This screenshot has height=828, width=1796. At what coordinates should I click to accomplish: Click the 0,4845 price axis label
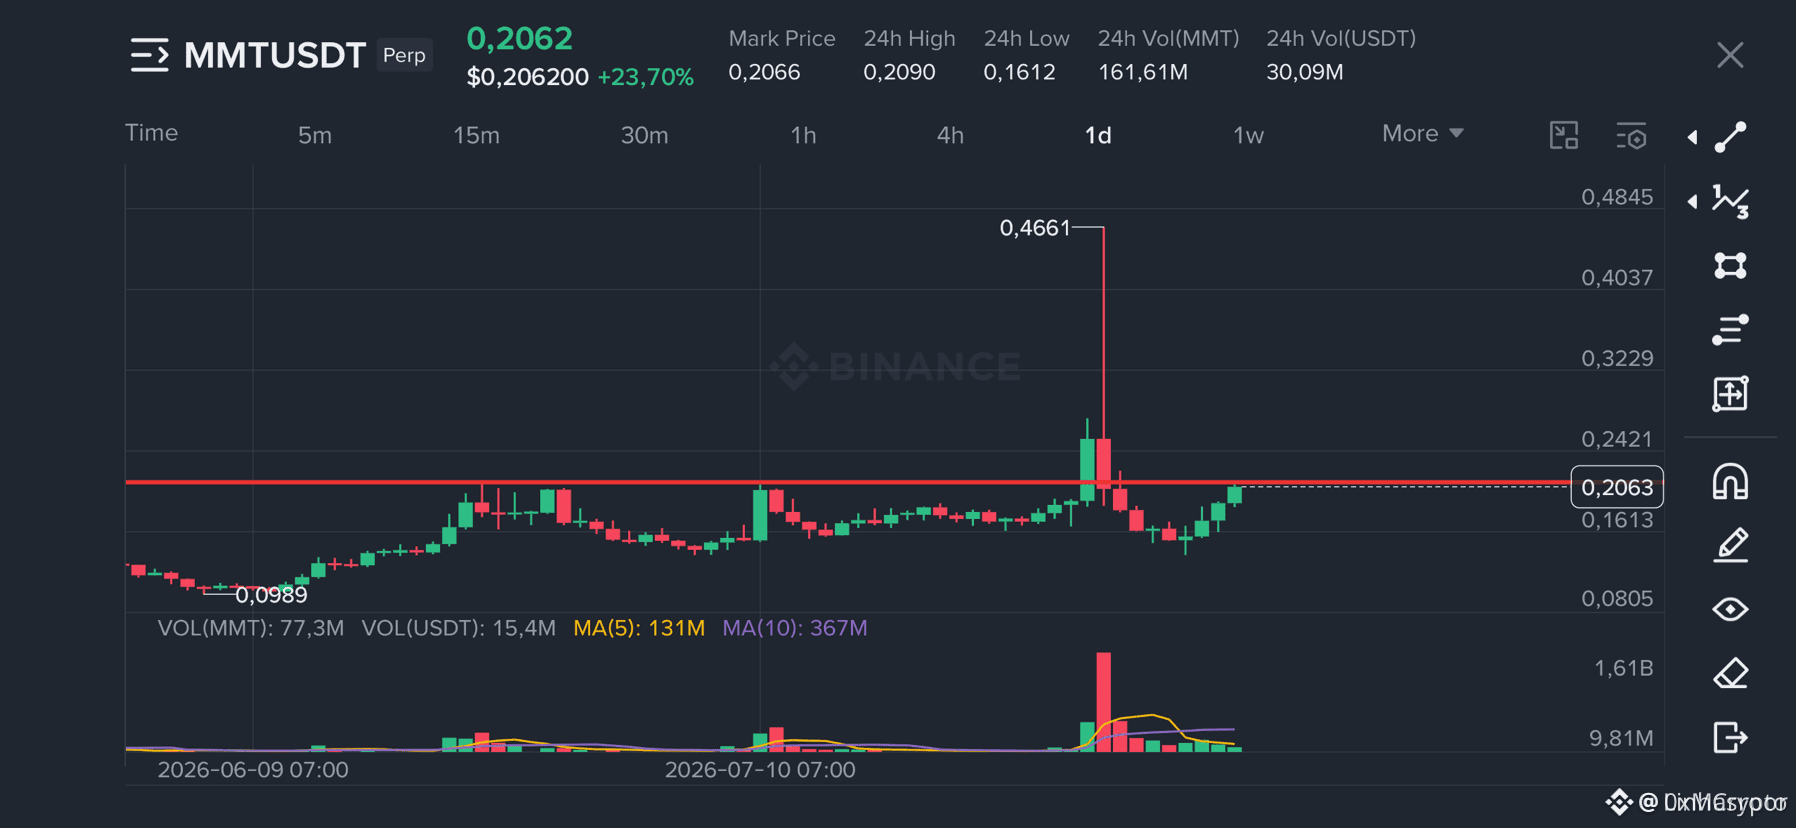[x=1617, y=197]
